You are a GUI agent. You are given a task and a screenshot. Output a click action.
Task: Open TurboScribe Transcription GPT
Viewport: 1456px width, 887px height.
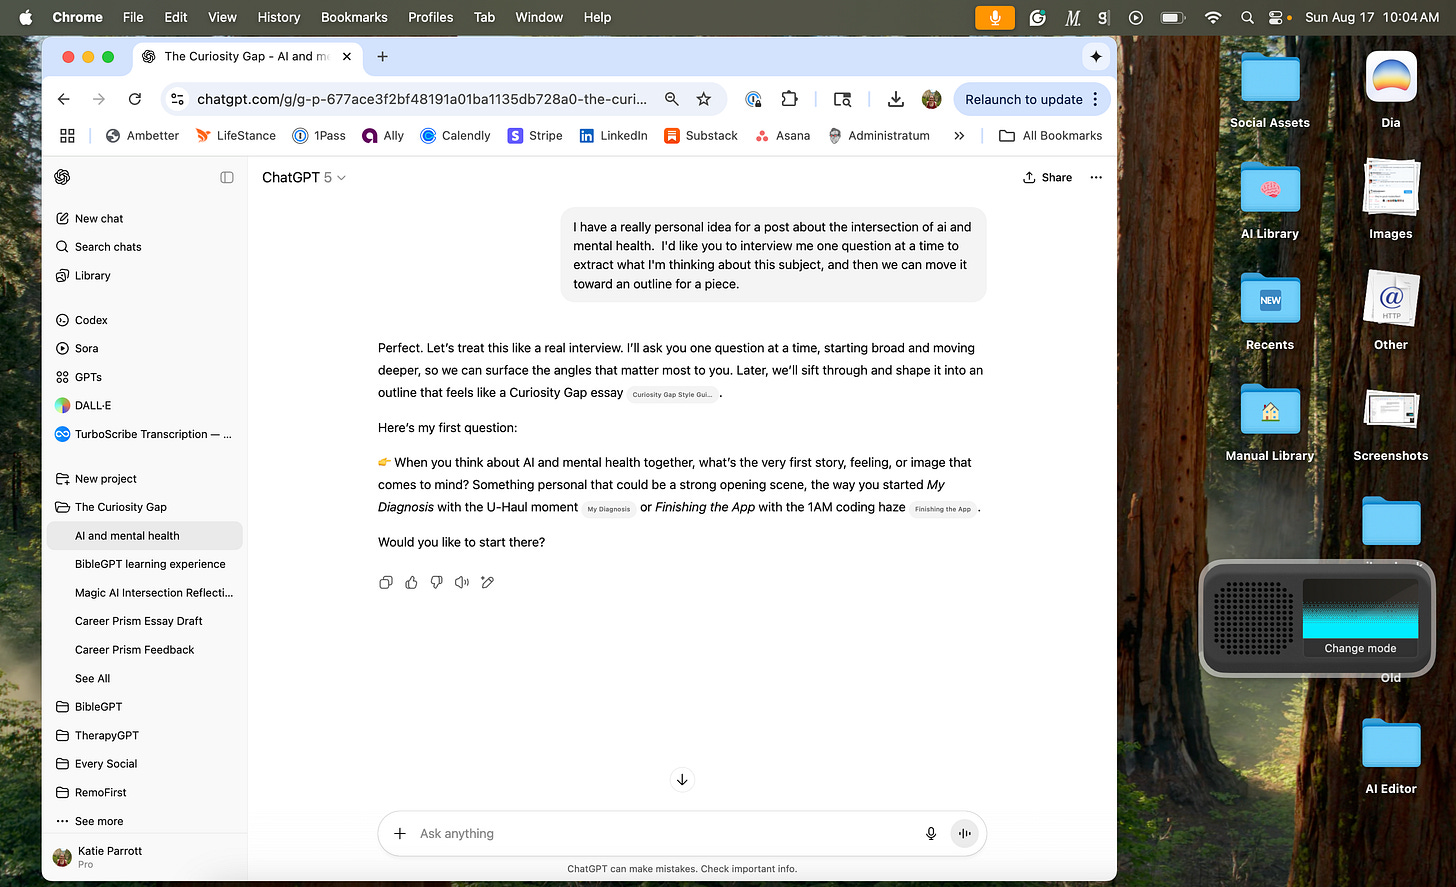pos(145,434)
